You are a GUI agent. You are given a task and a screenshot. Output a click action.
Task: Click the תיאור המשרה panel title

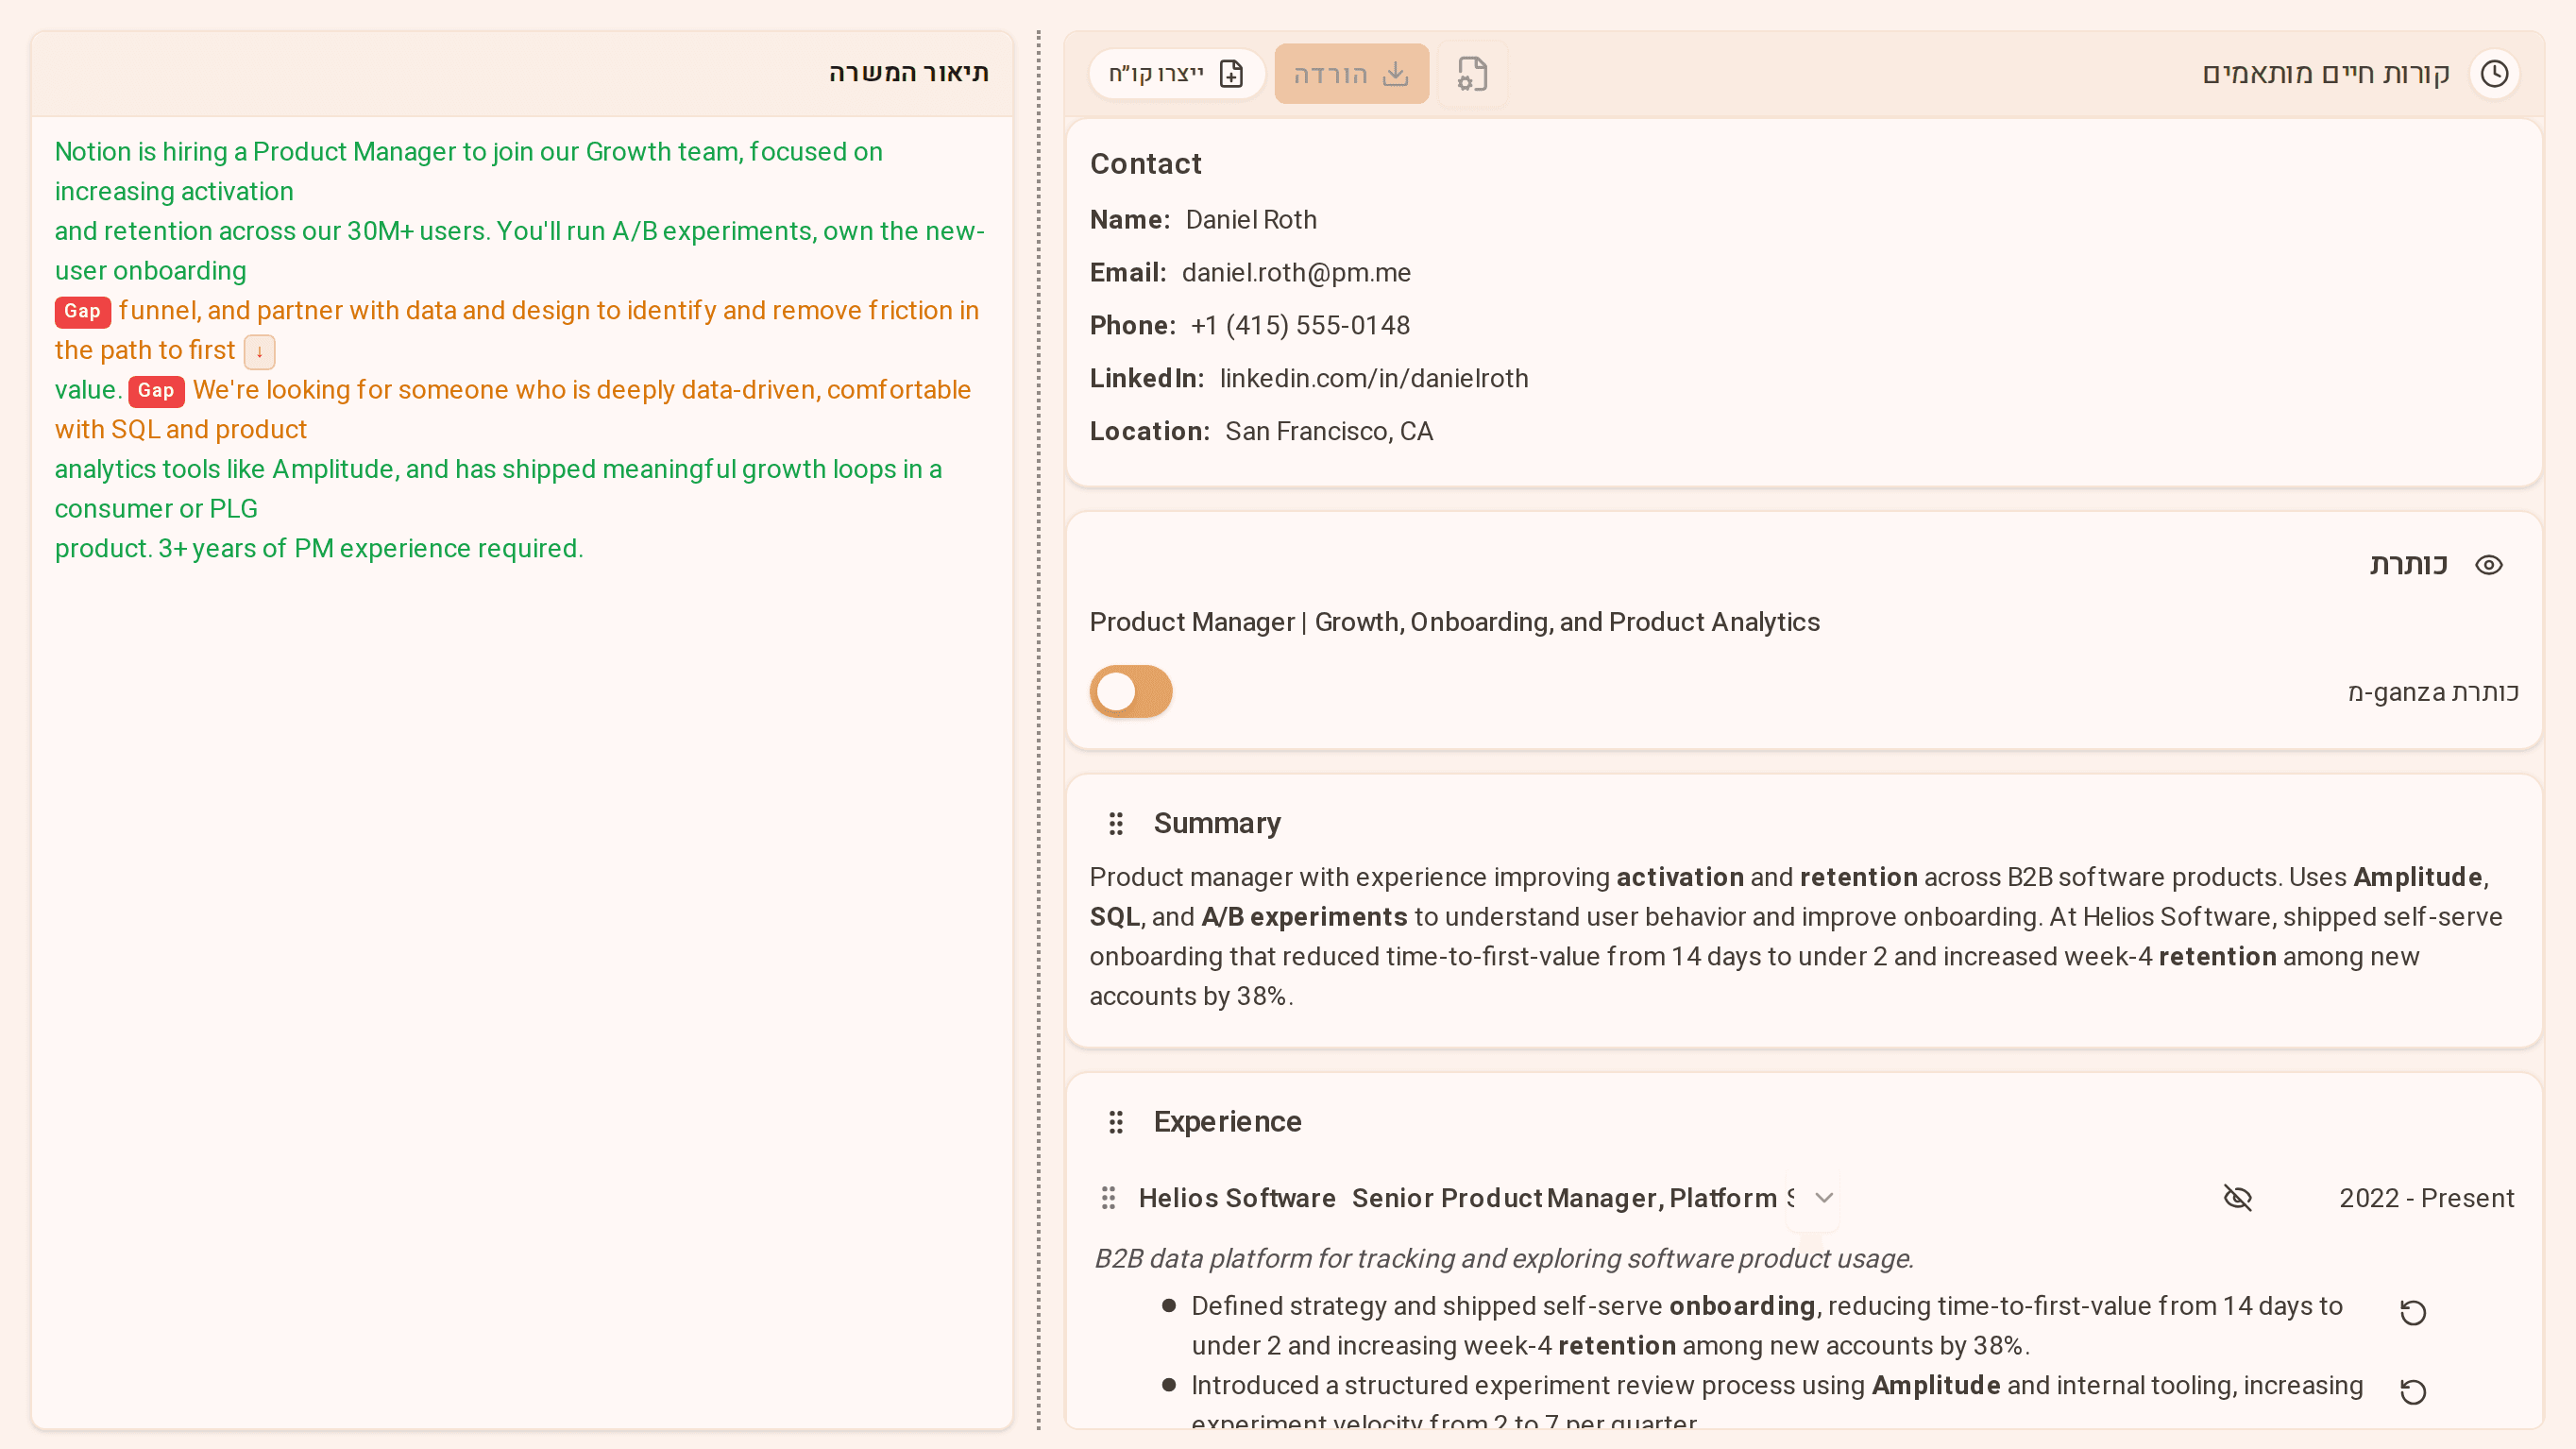tap(908, 73)
